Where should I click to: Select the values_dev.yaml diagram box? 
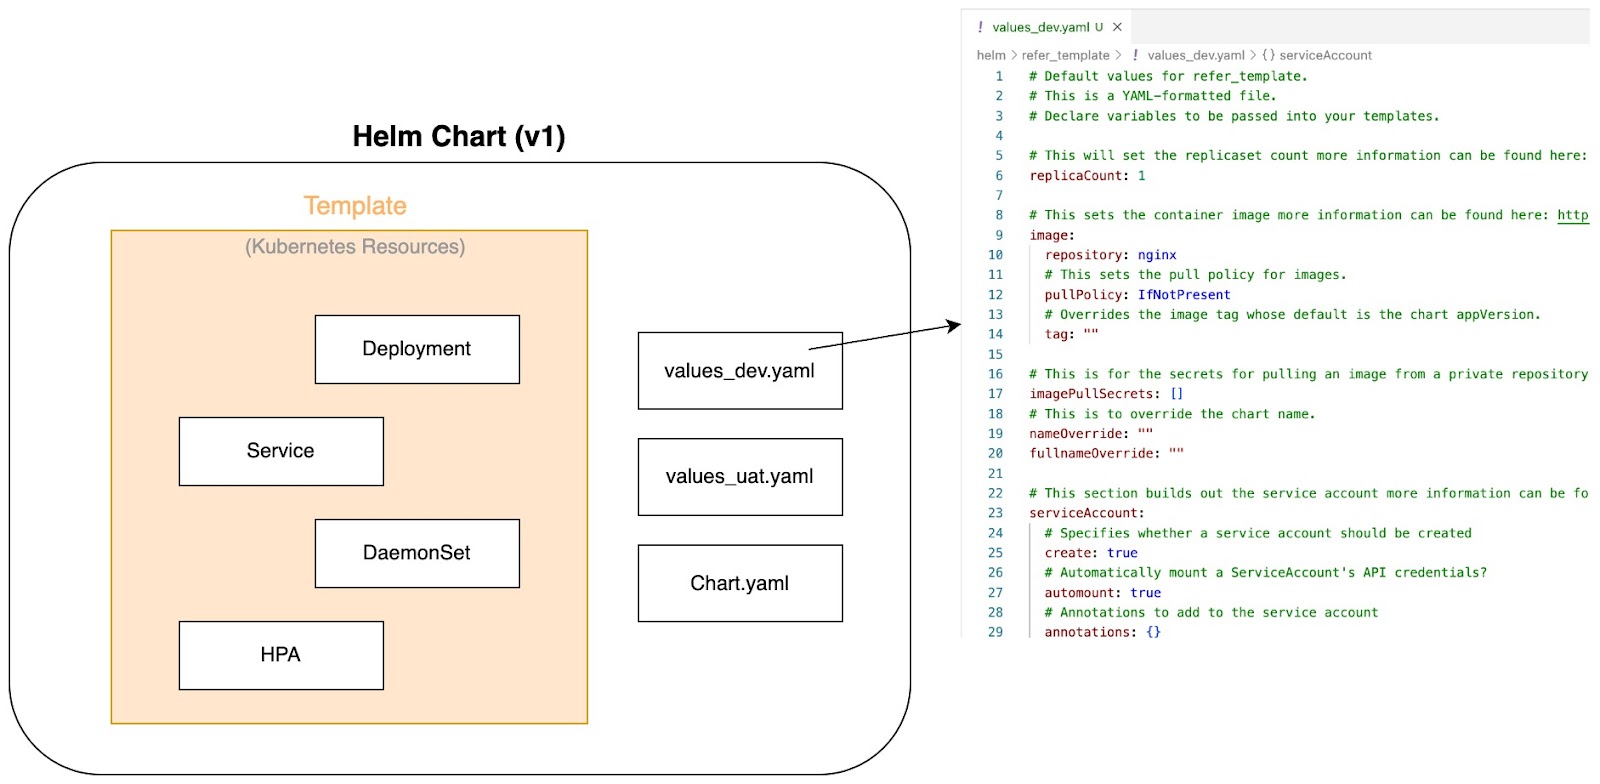click(740, 371)
